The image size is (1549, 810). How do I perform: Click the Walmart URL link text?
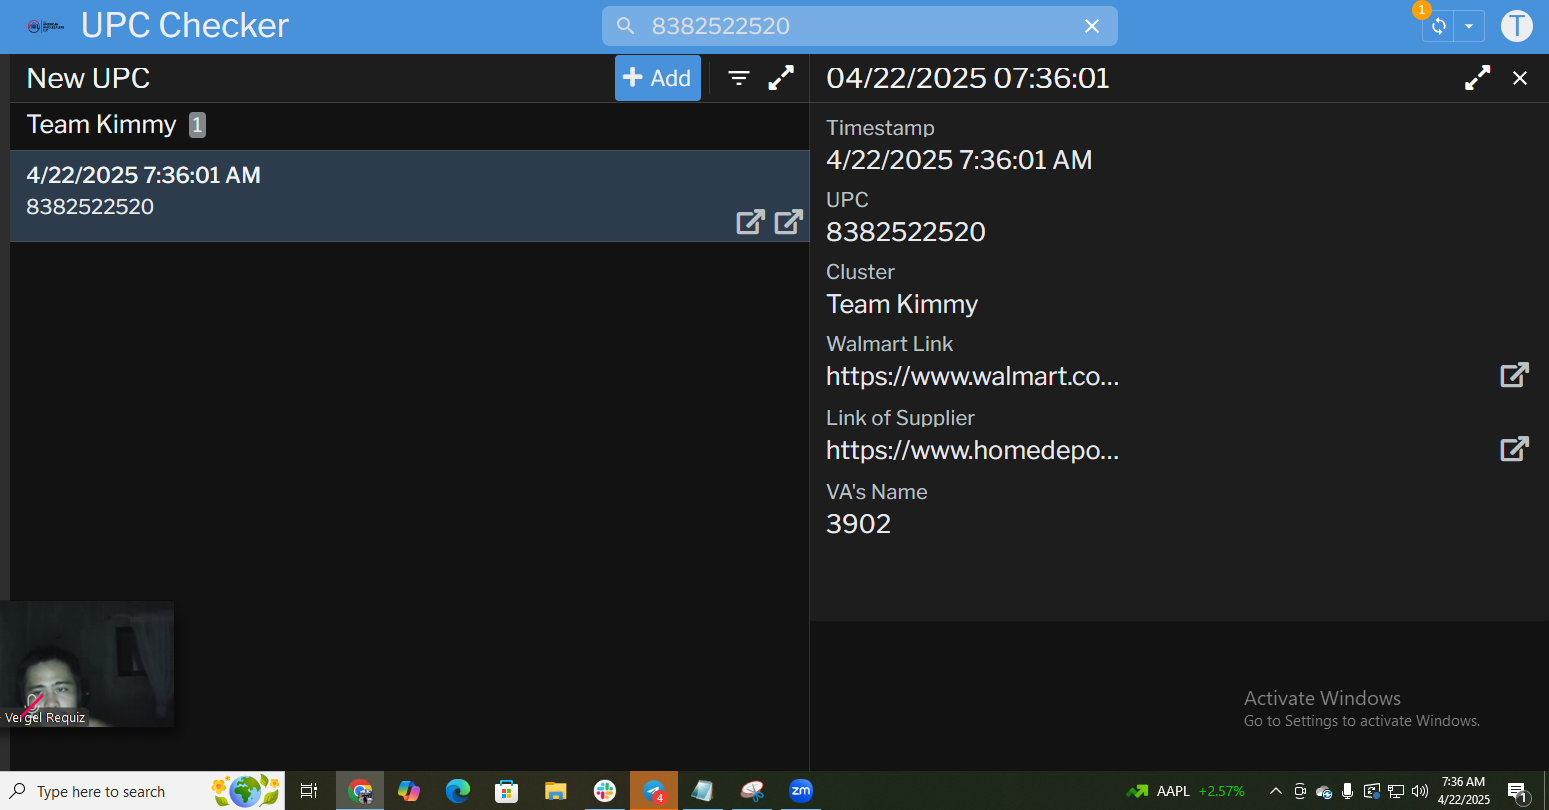(972, 377)
